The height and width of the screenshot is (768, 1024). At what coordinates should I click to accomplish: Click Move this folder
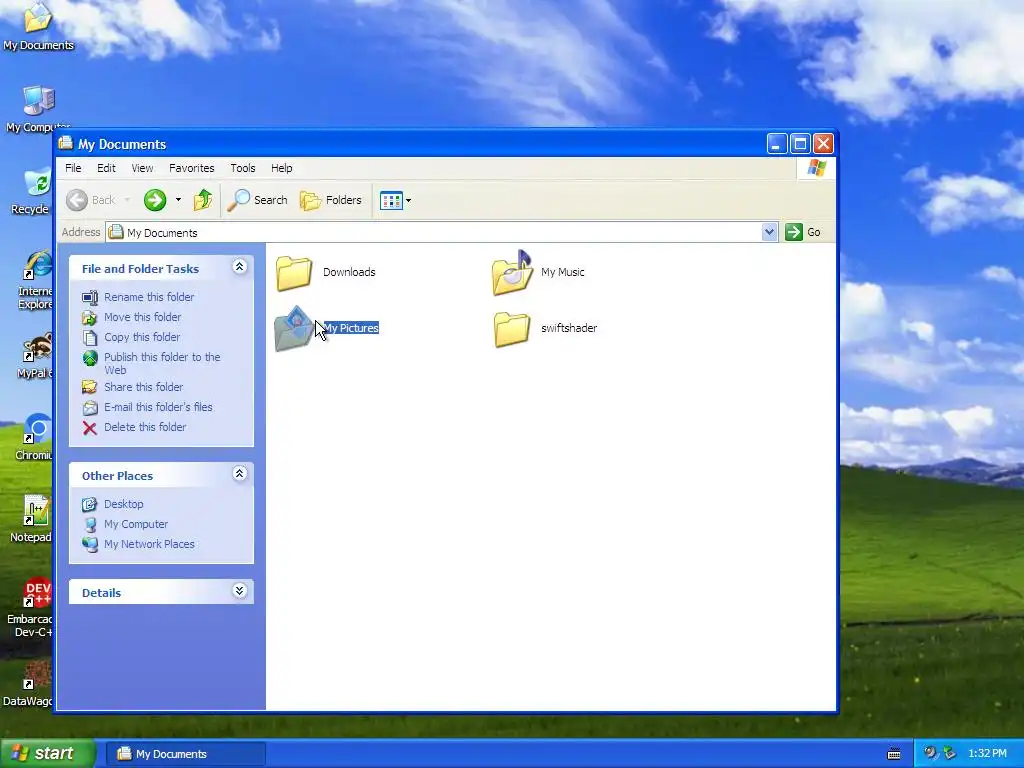pos(142,317)
